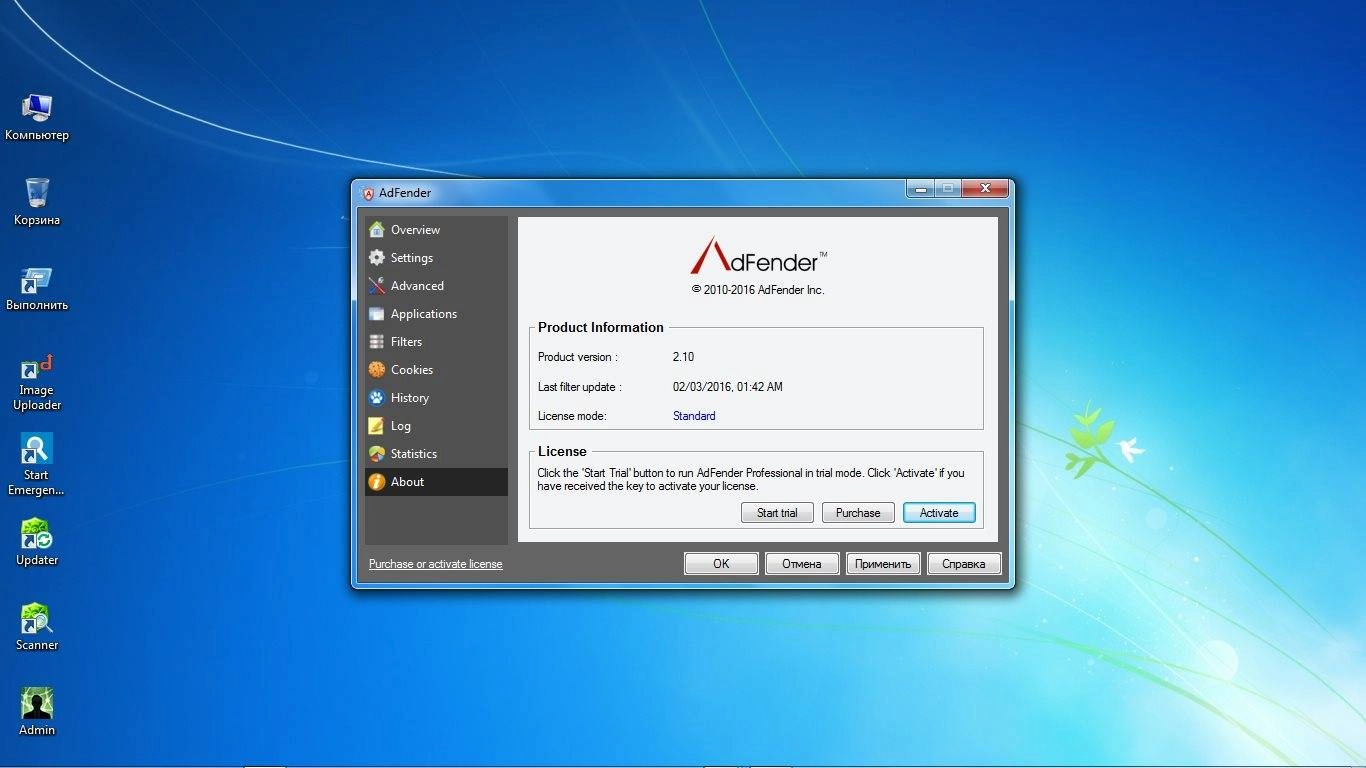The image size is (1366, 768).
Task: Open the Log section
Action: pyautogui.click(x=436, y=425)
